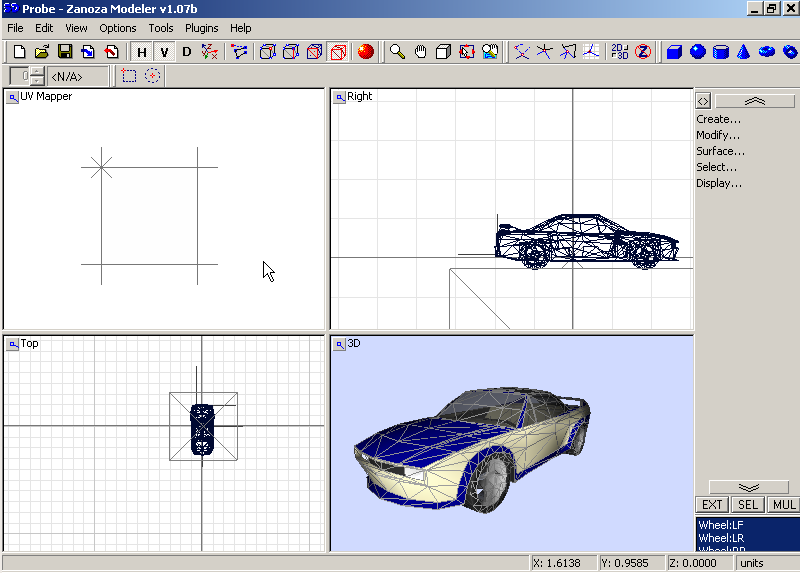Click the Save file icon
Image resolution: width=800 pixels, height=573 pixels.
pos(65,52)
